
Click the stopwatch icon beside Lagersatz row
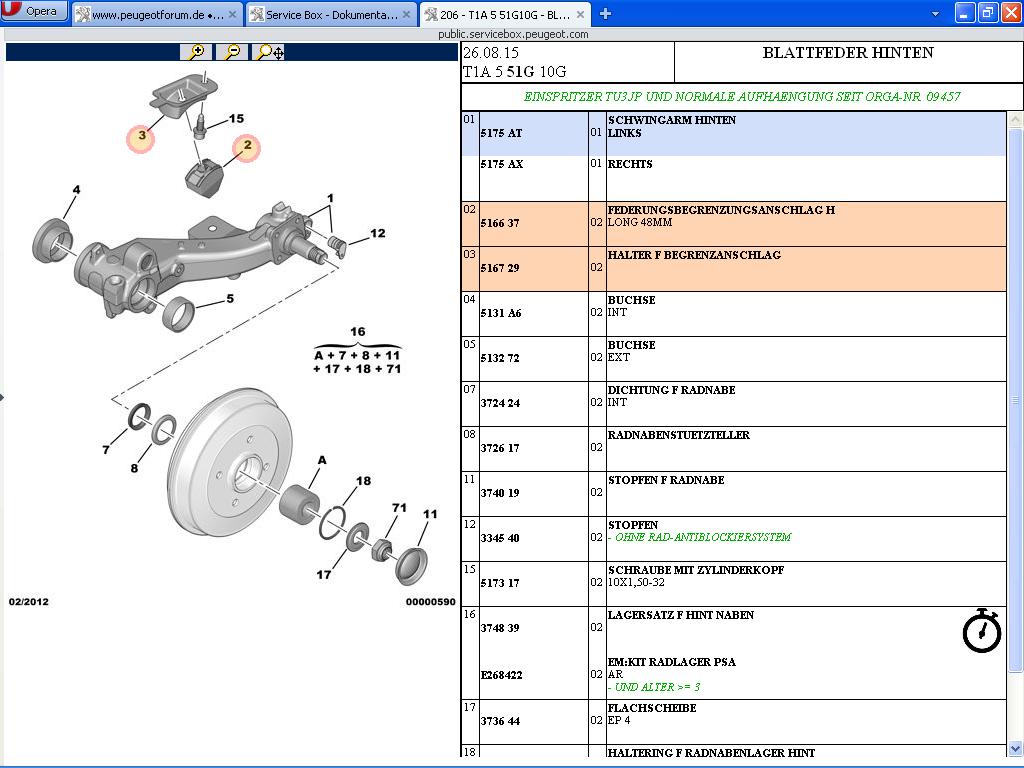tap(981, 630)
